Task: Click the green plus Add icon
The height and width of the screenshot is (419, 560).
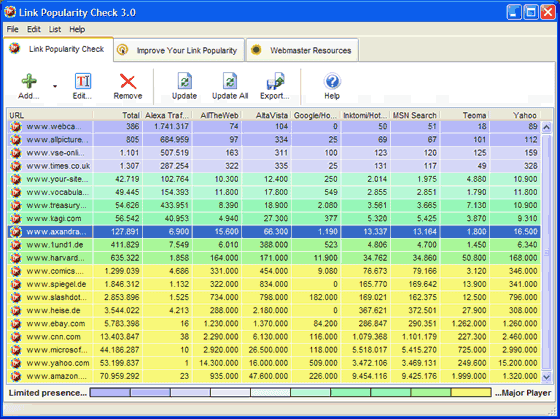Action: coord(29,81)
